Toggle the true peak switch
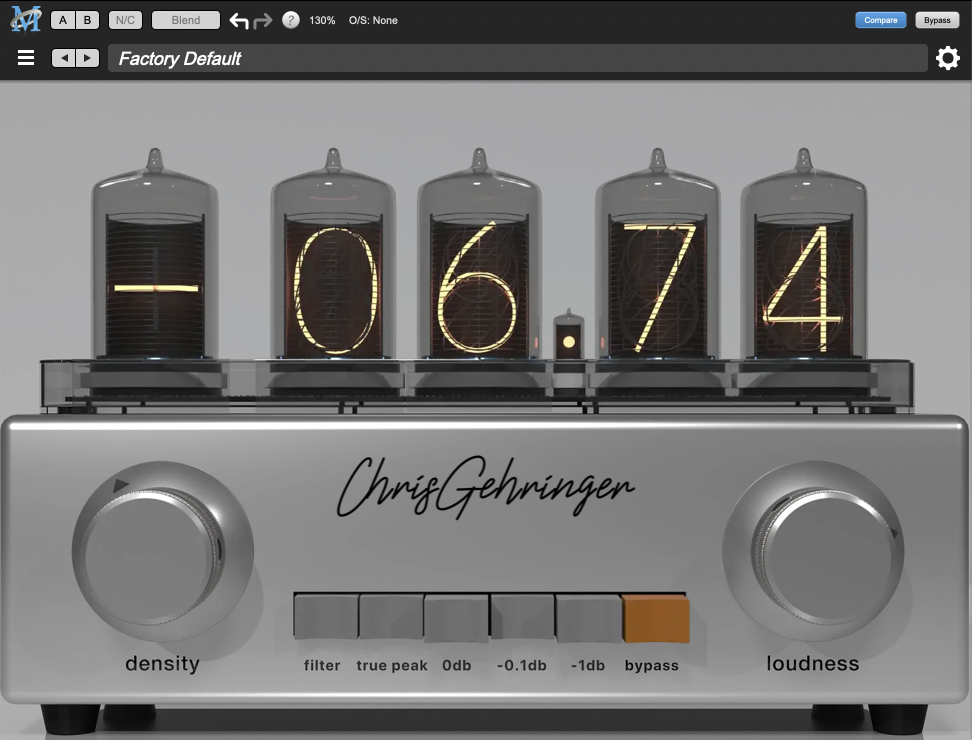 pyautogui.click(x=389, y=615)
